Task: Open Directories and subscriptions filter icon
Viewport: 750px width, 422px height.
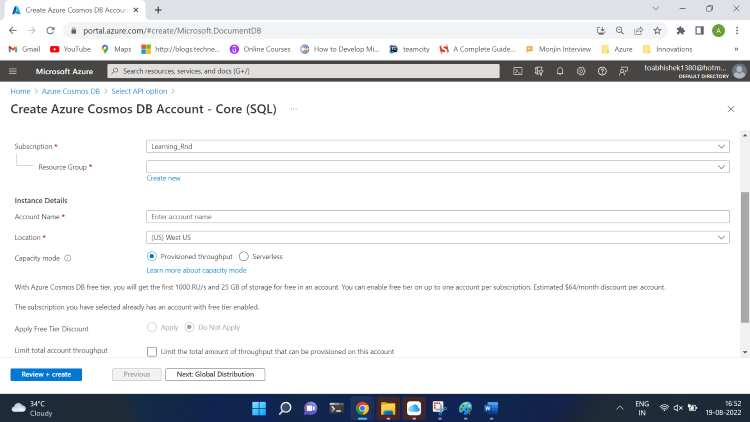Action: click(539, 71)
